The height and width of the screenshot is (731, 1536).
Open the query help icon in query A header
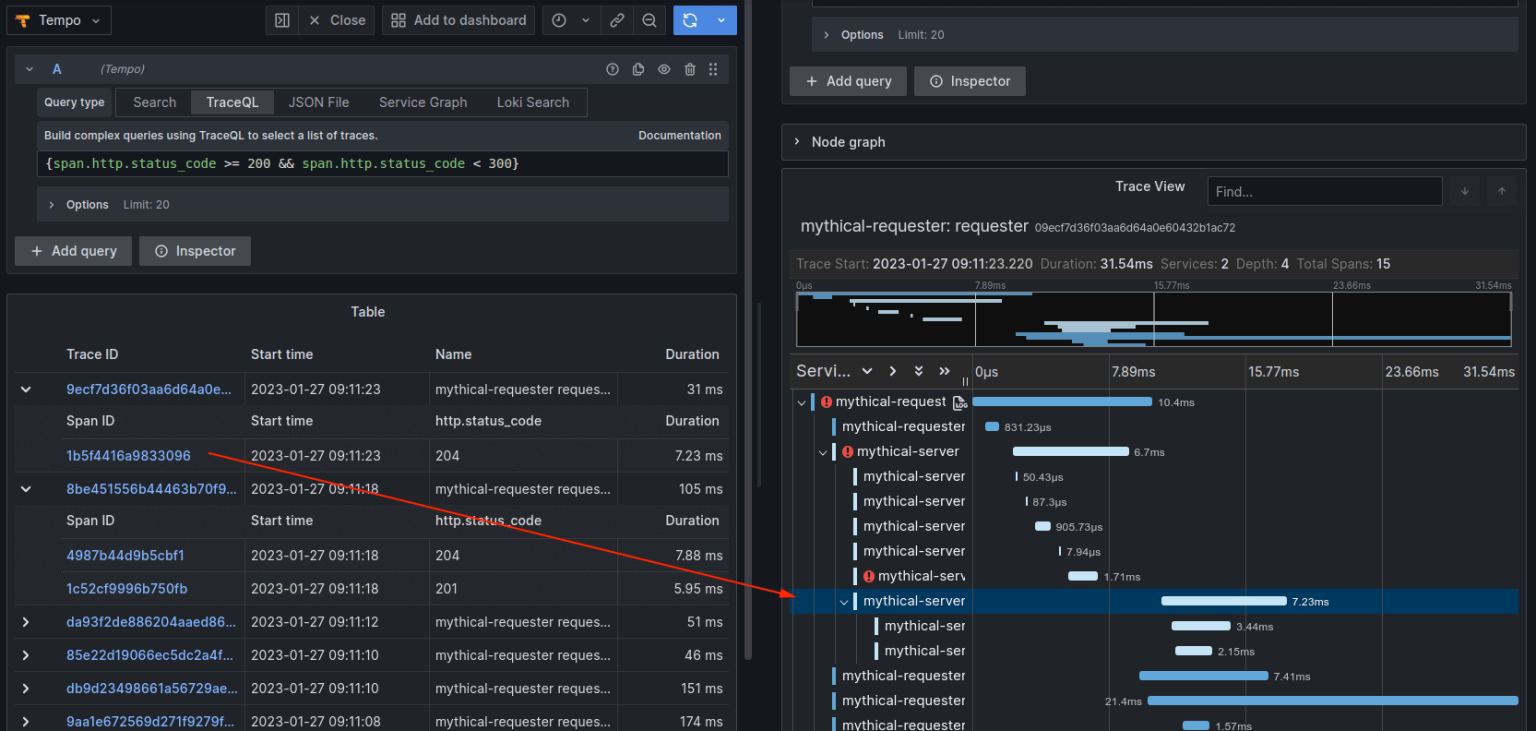[x=612, y=69]
